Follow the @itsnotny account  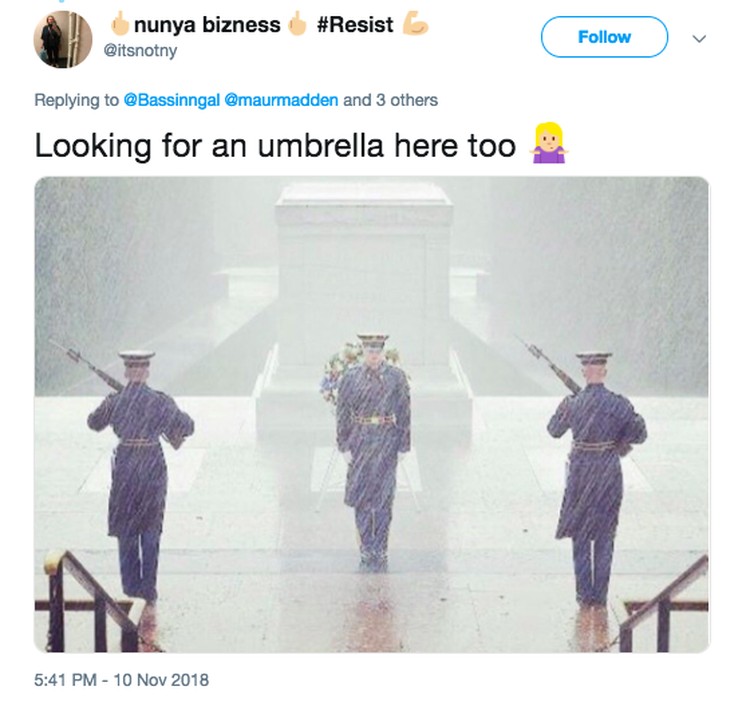point(604,37)
